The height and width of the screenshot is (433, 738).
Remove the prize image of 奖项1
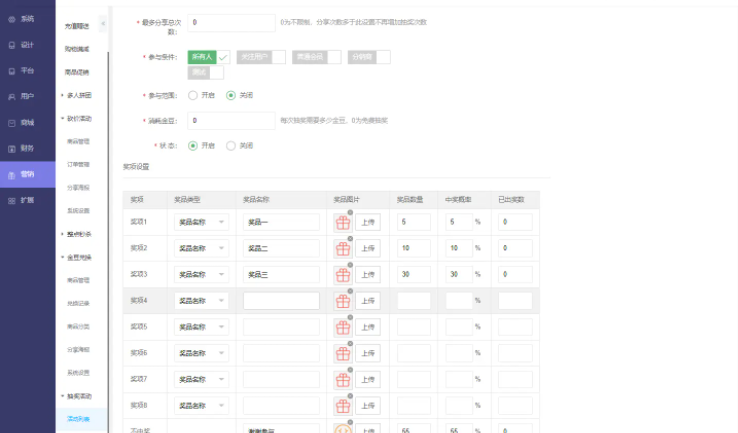pos(350,213)
